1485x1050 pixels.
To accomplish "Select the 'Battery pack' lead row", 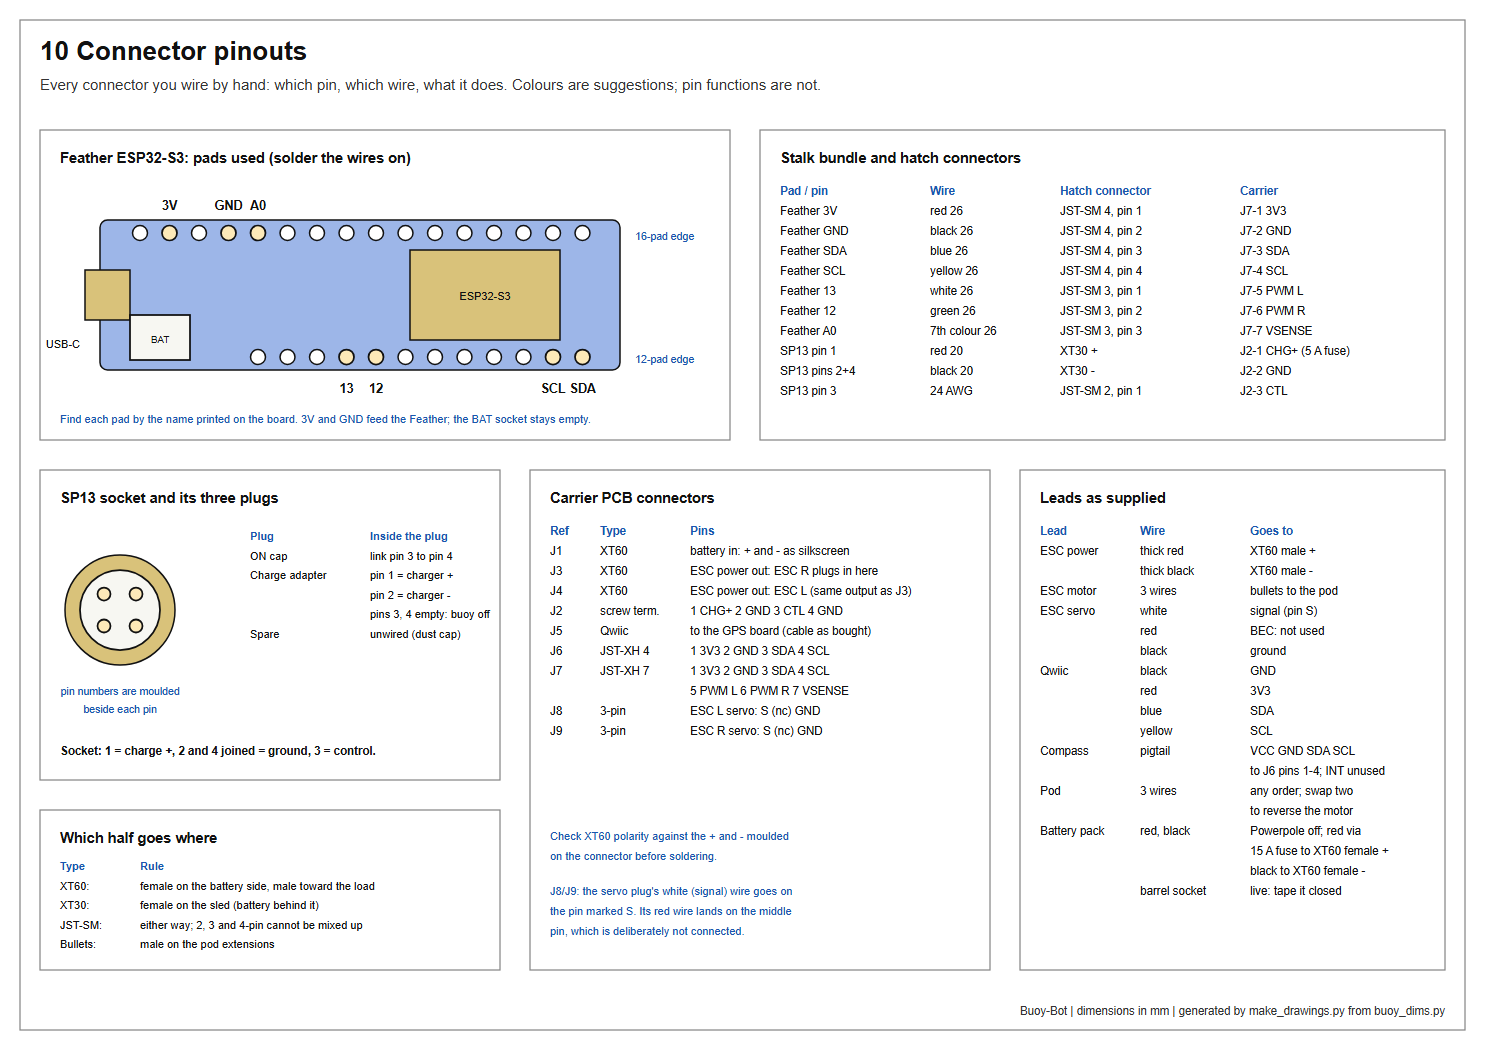I will pyautogui.click(x=1072, y=831).
